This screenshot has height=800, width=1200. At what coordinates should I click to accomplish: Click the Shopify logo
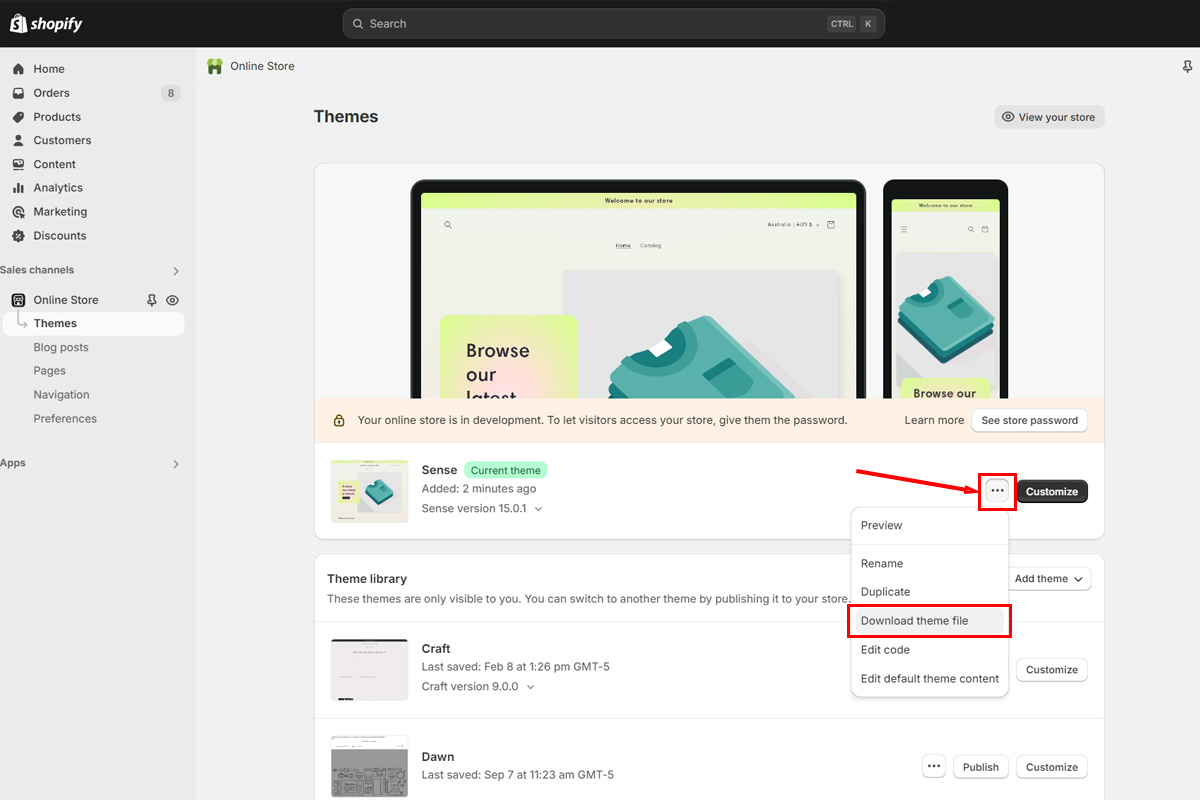pos(46,23)
